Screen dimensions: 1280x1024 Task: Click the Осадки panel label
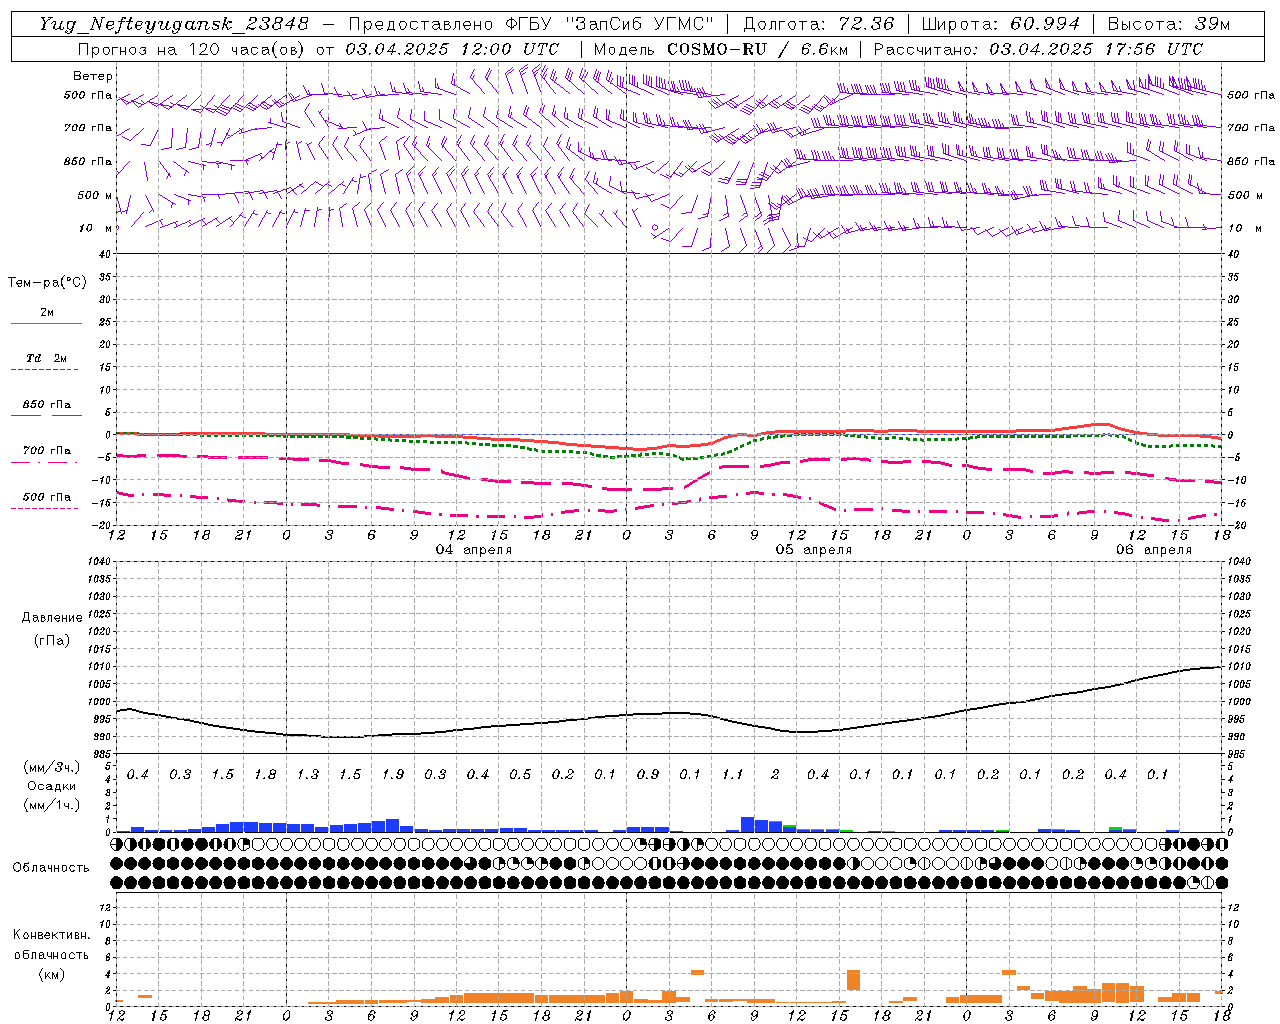point(52,786)
